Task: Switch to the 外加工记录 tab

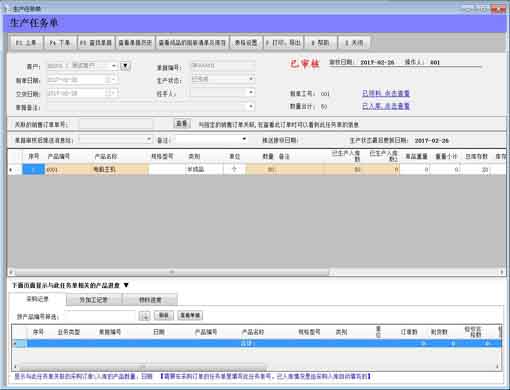Action: click(x=94, y=300)
